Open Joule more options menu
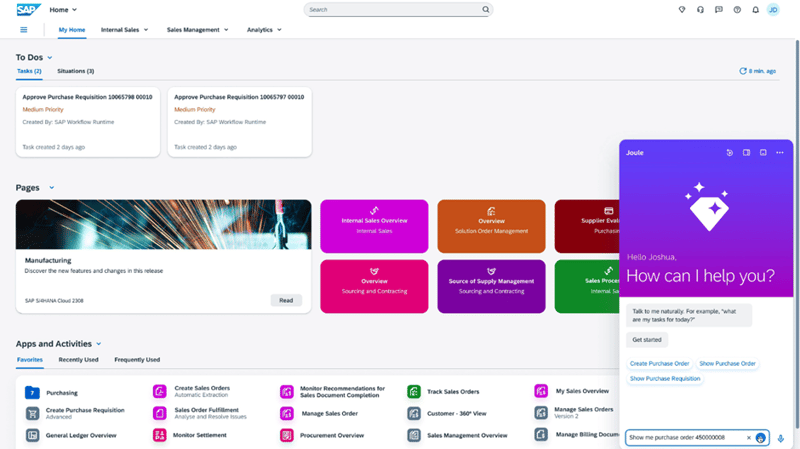 [x=780, y=153]
